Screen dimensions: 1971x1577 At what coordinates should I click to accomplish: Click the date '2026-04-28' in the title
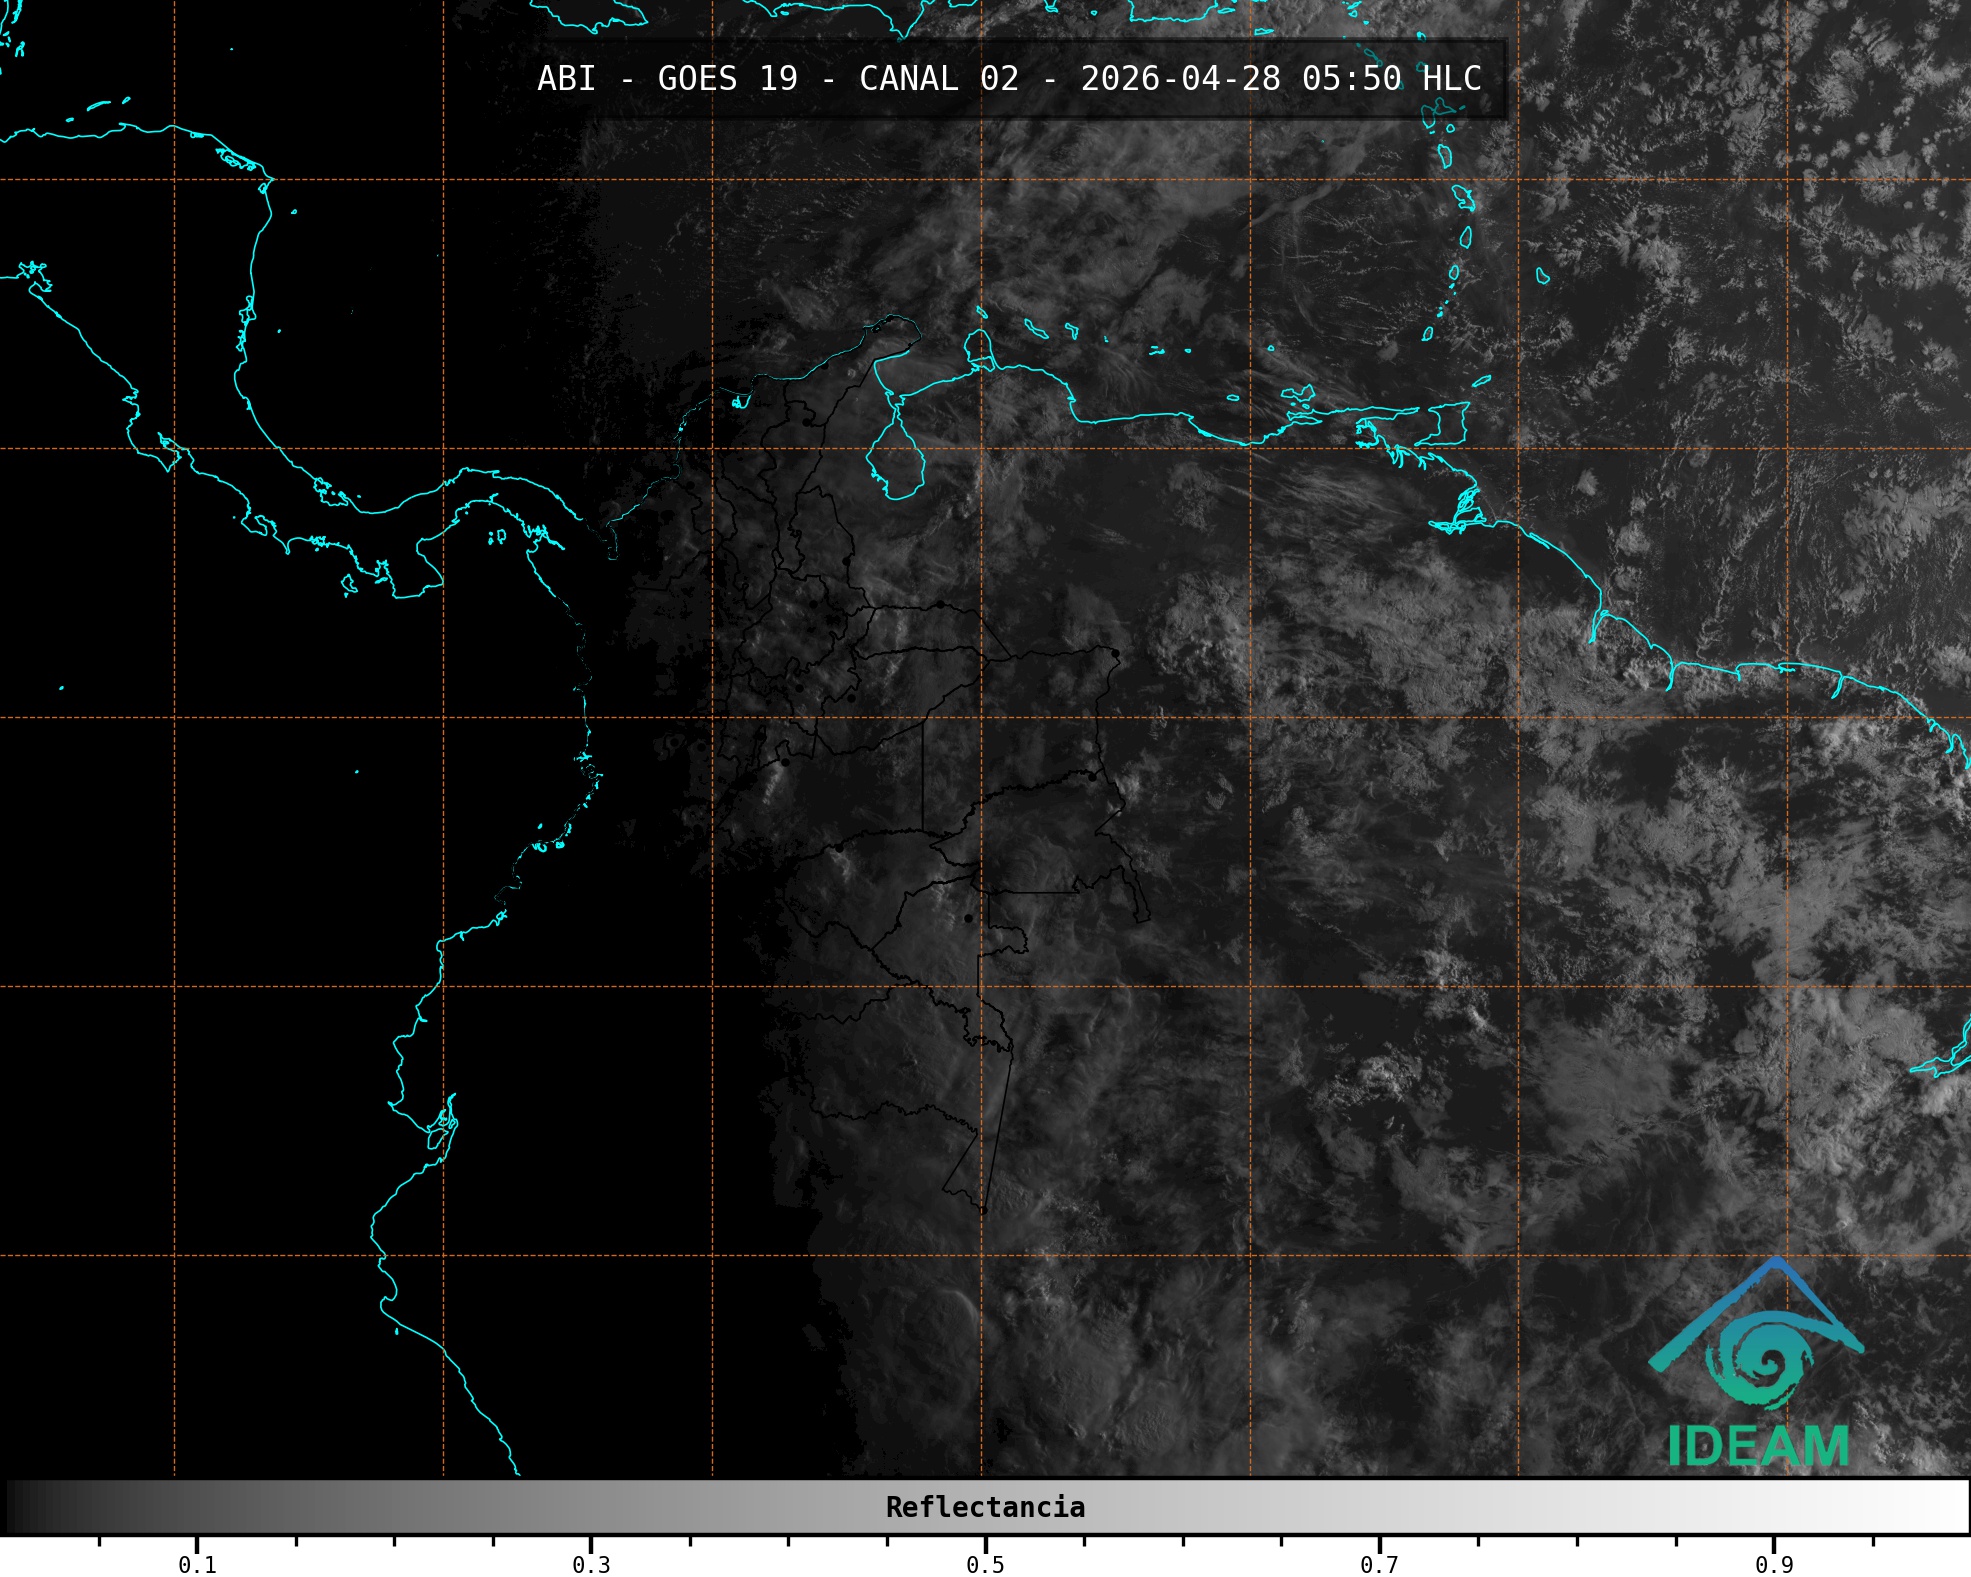point(1180,79)
